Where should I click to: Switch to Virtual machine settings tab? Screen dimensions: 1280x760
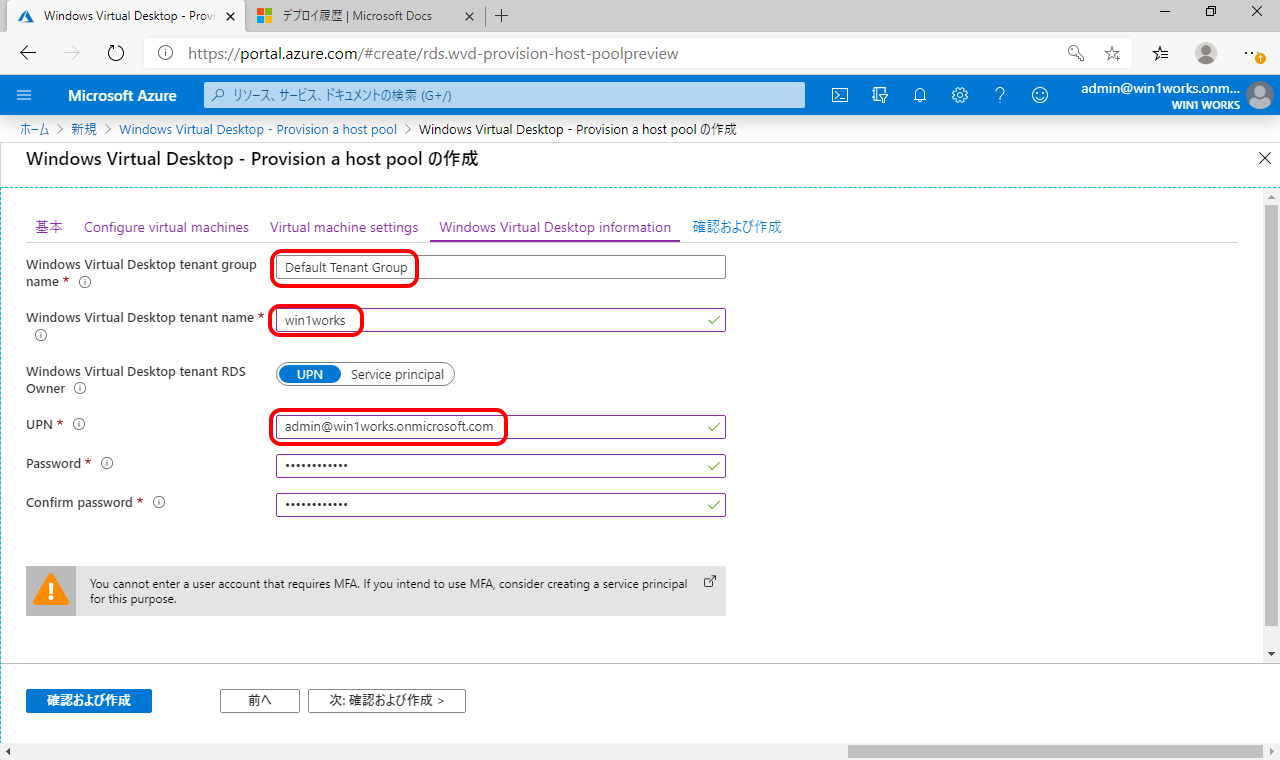pos(344,227)
